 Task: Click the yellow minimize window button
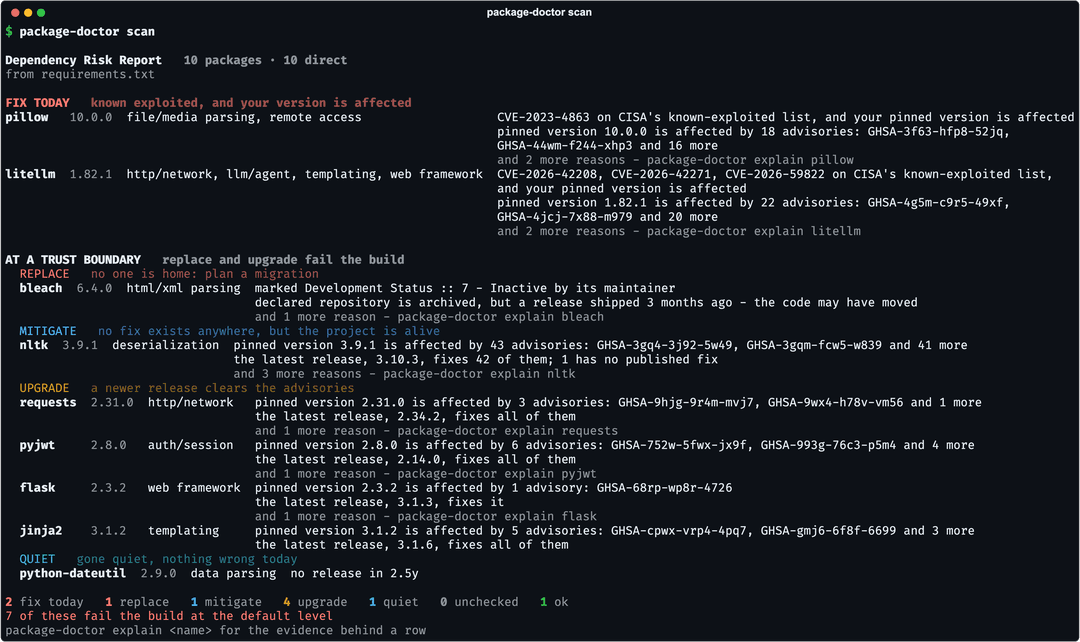click(28, 12)
